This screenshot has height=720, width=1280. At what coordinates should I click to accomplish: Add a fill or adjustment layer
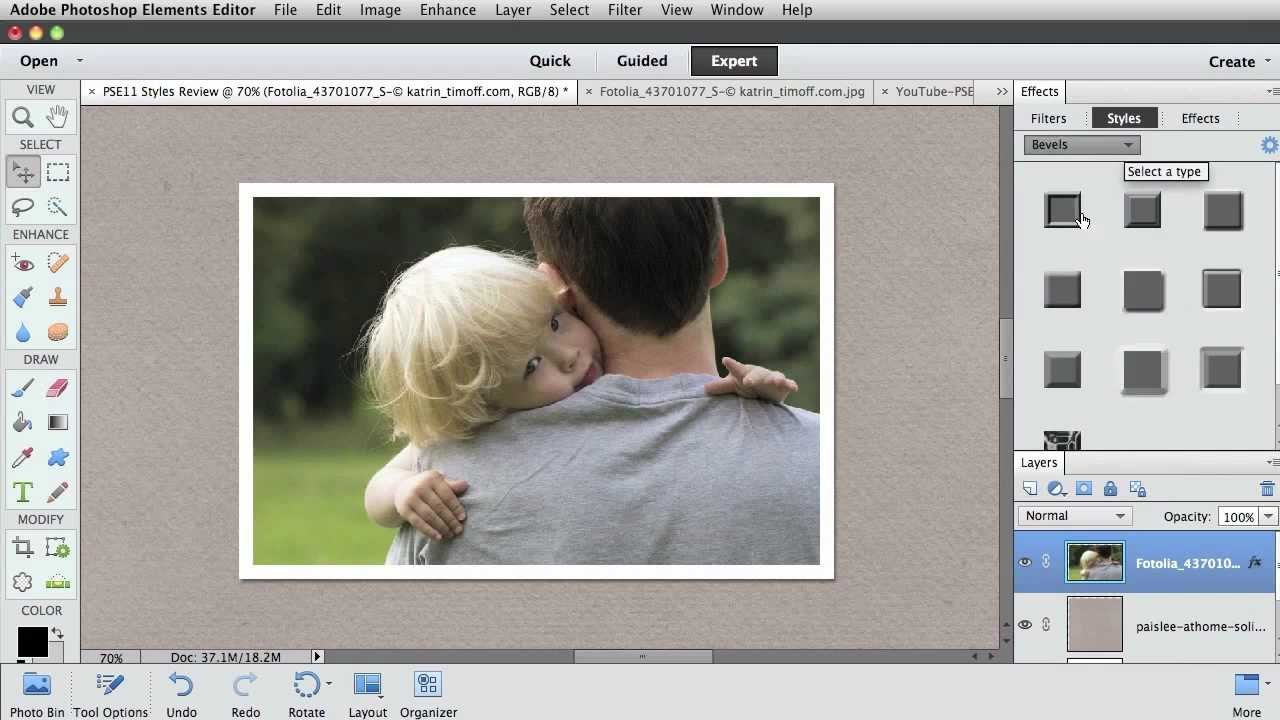pyautogui.click(x=1056, y=489)
